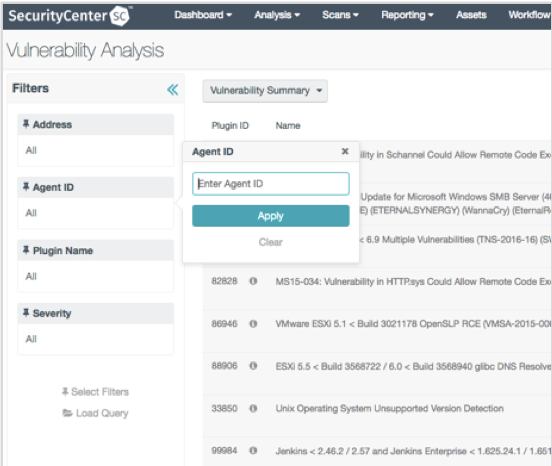The width and height of the screenshot is (552, 466).
Task: Click the SecurityCenter SC logo
Action: [x=69, y=16]
